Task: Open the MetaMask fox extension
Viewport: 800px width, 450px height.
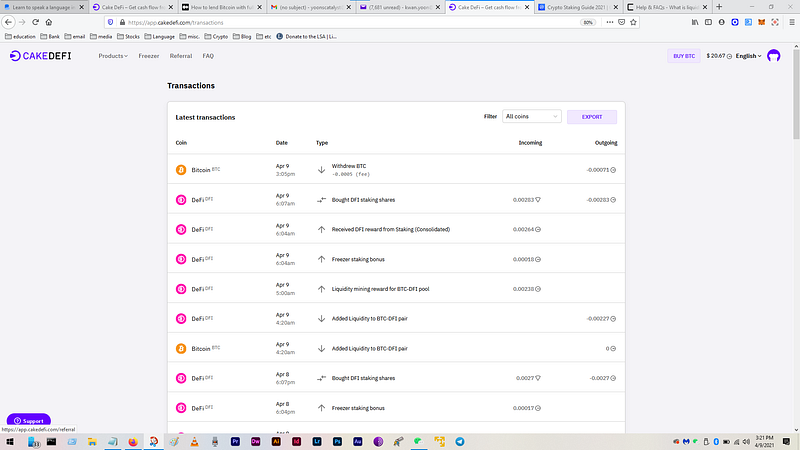Action: point(761,22)
